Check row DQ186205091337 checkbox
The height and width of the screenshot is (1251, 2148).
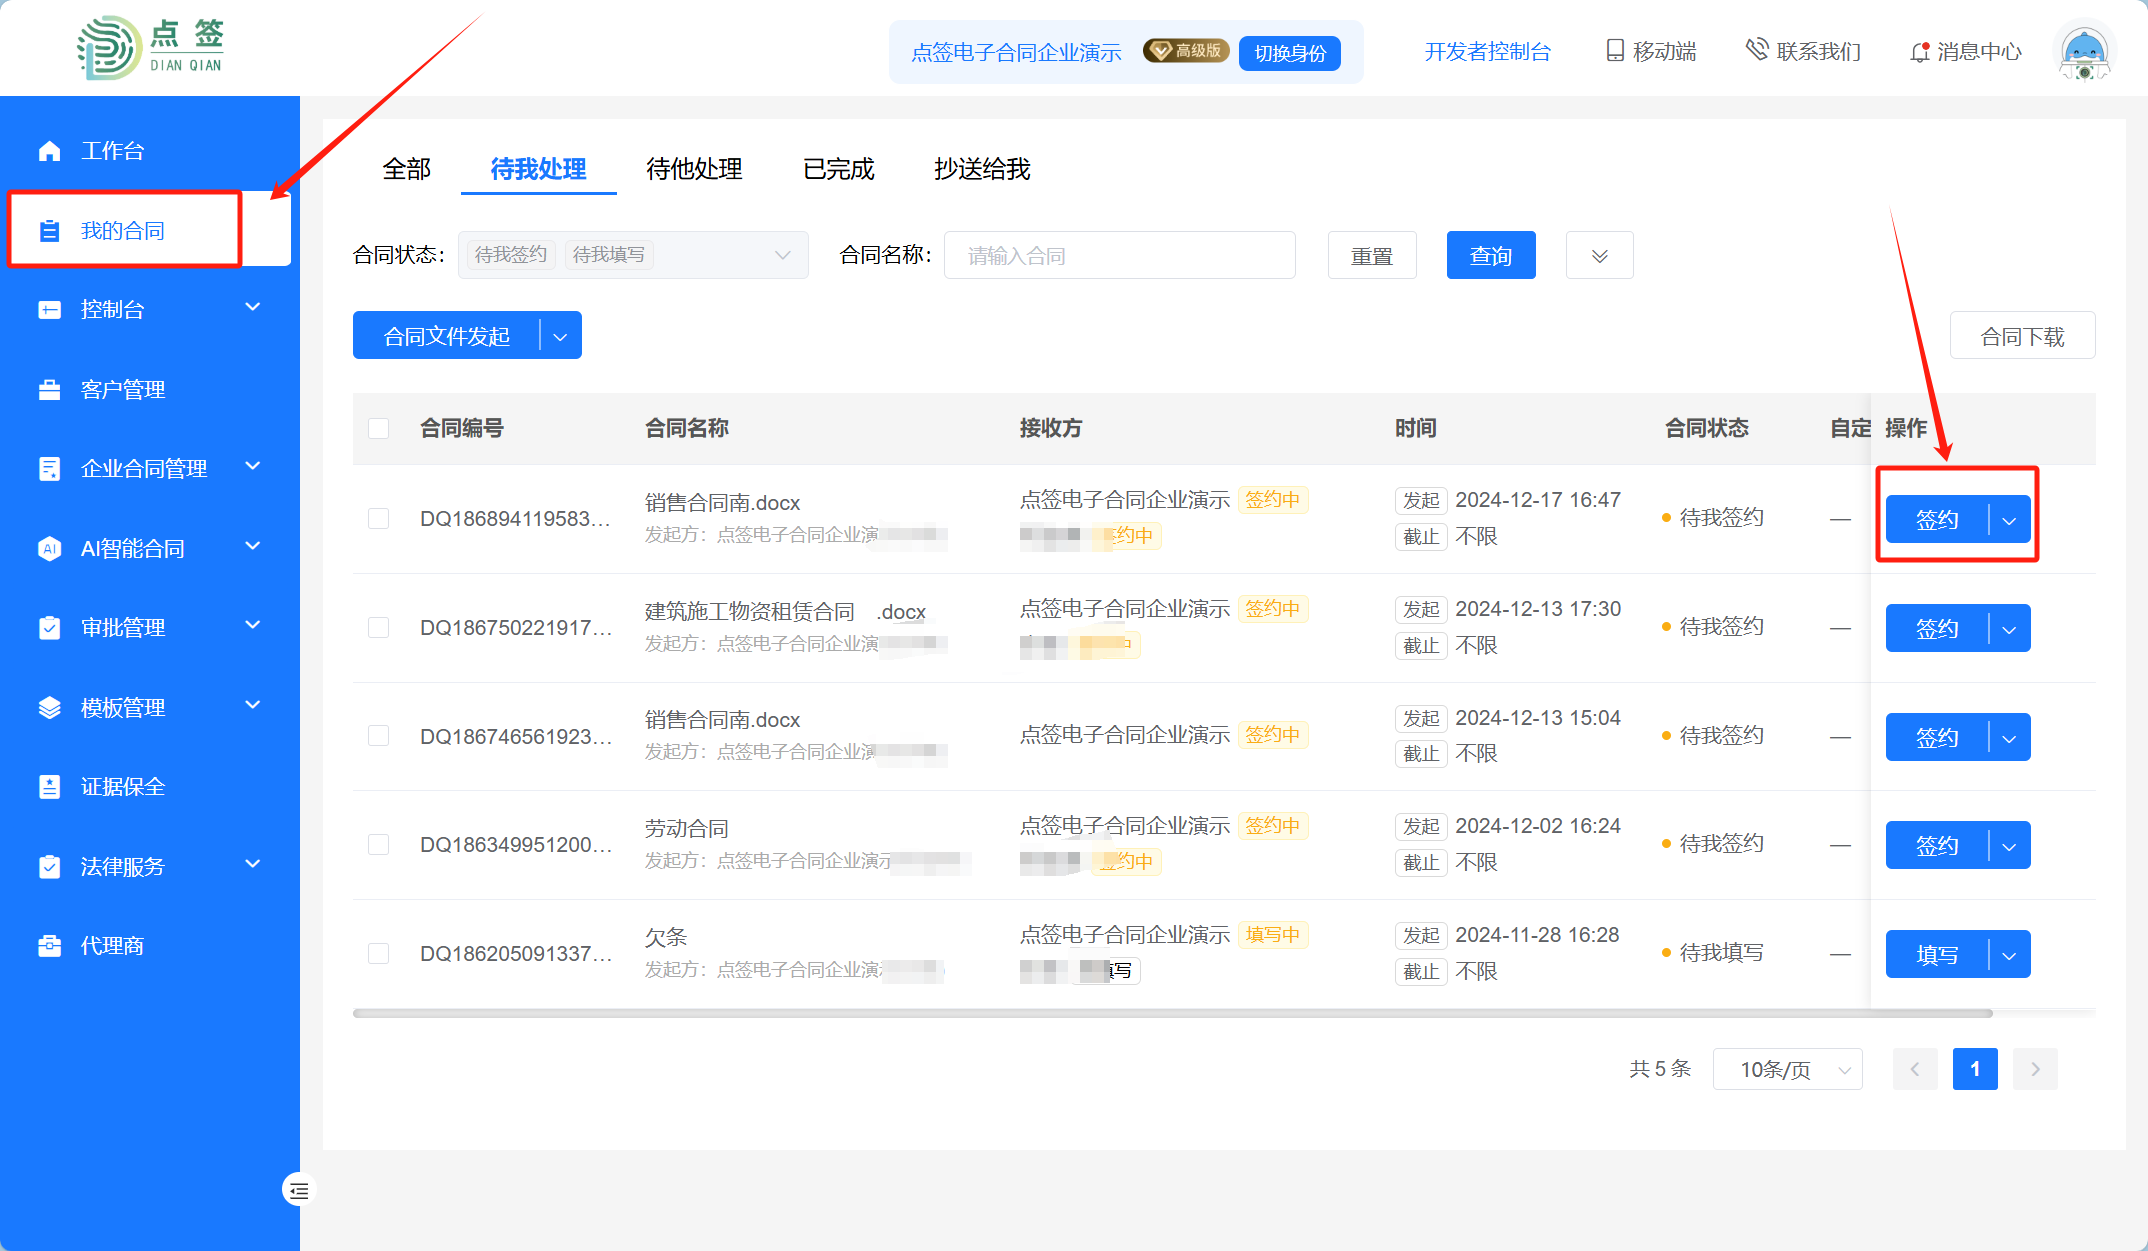point(379,953)
